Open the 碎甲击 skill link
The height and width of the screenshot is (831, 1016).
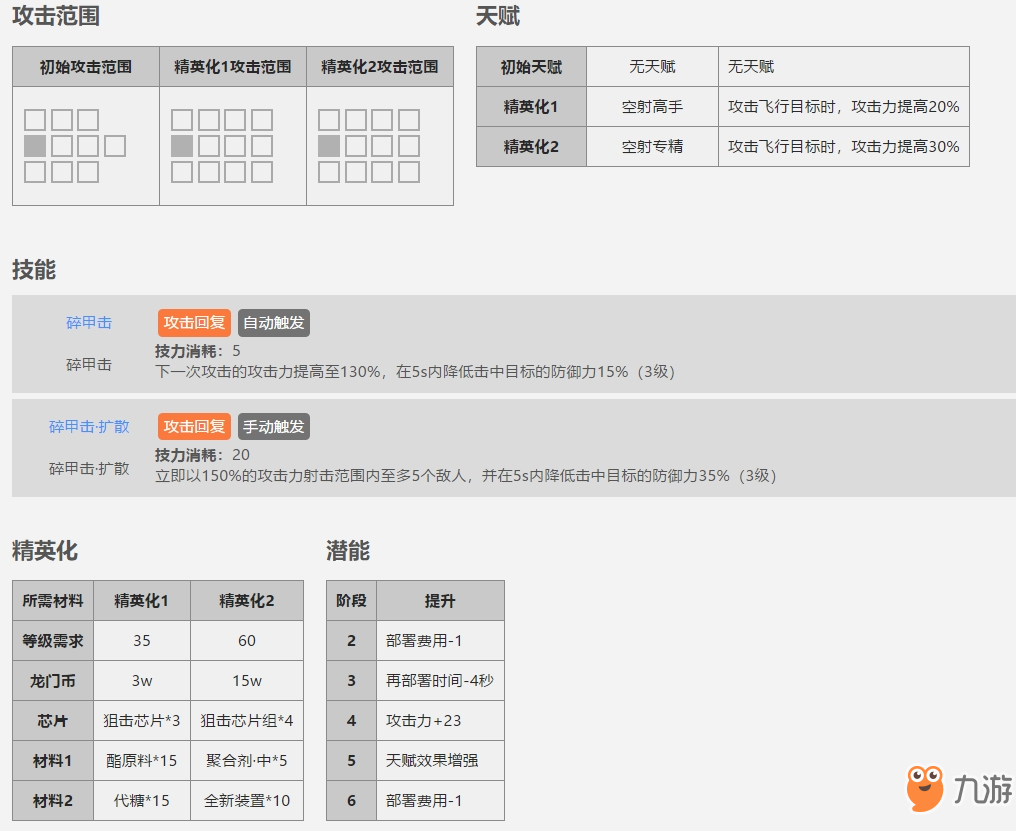pyautogui.click(x=89, y=322)
